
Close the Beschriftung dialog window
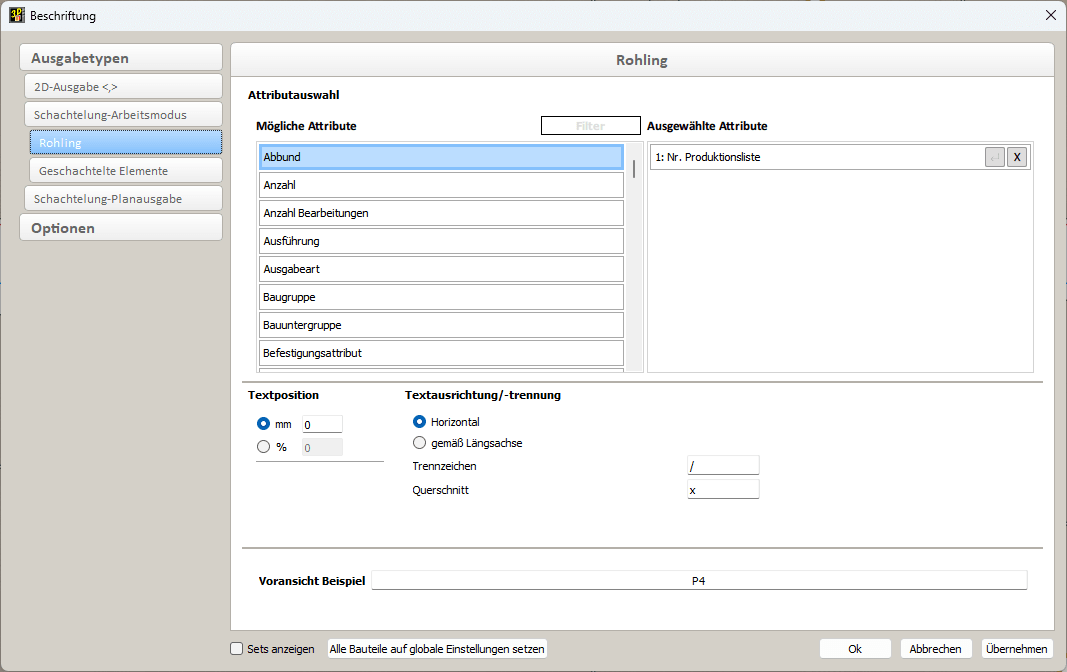[x=1051, y=15]
